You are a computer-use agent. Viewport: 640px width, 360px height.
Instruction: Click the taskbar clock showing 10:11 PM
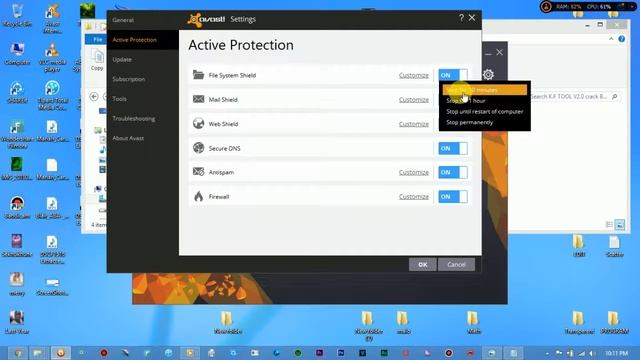coord(617,353)
